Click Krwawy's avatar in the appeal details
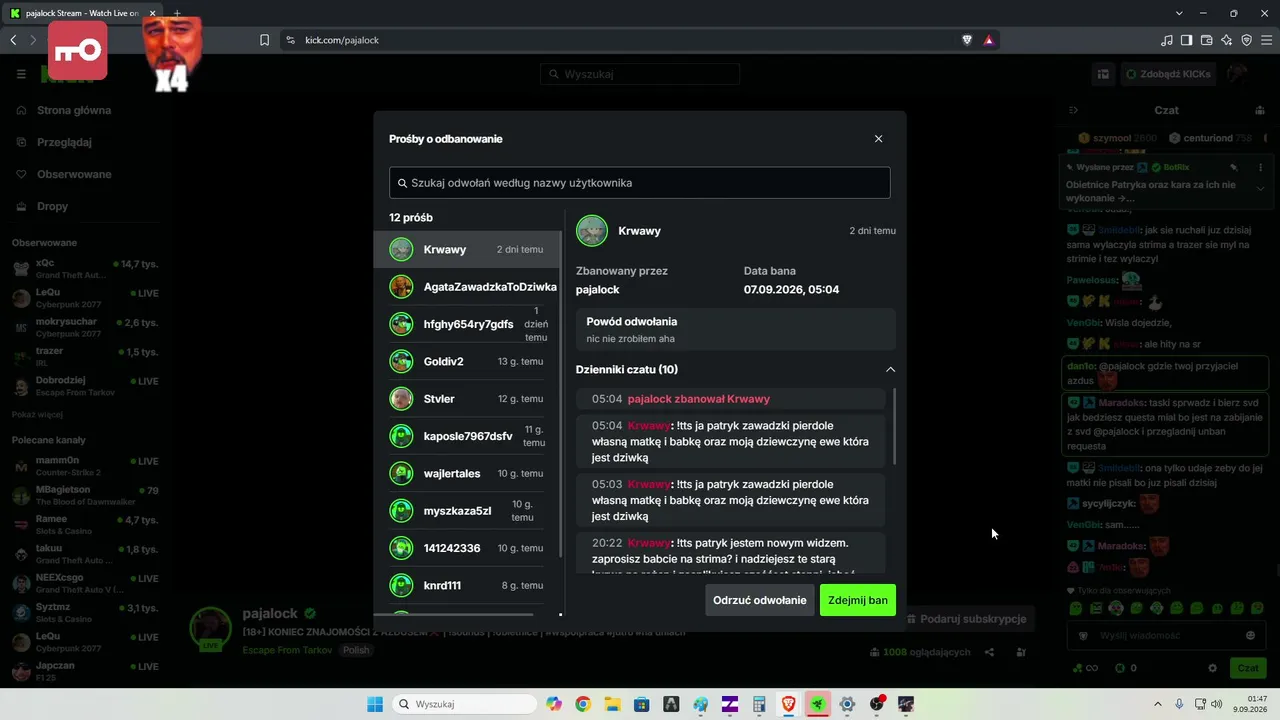Viewport: 1280px width, 720px height. [592, 231]
